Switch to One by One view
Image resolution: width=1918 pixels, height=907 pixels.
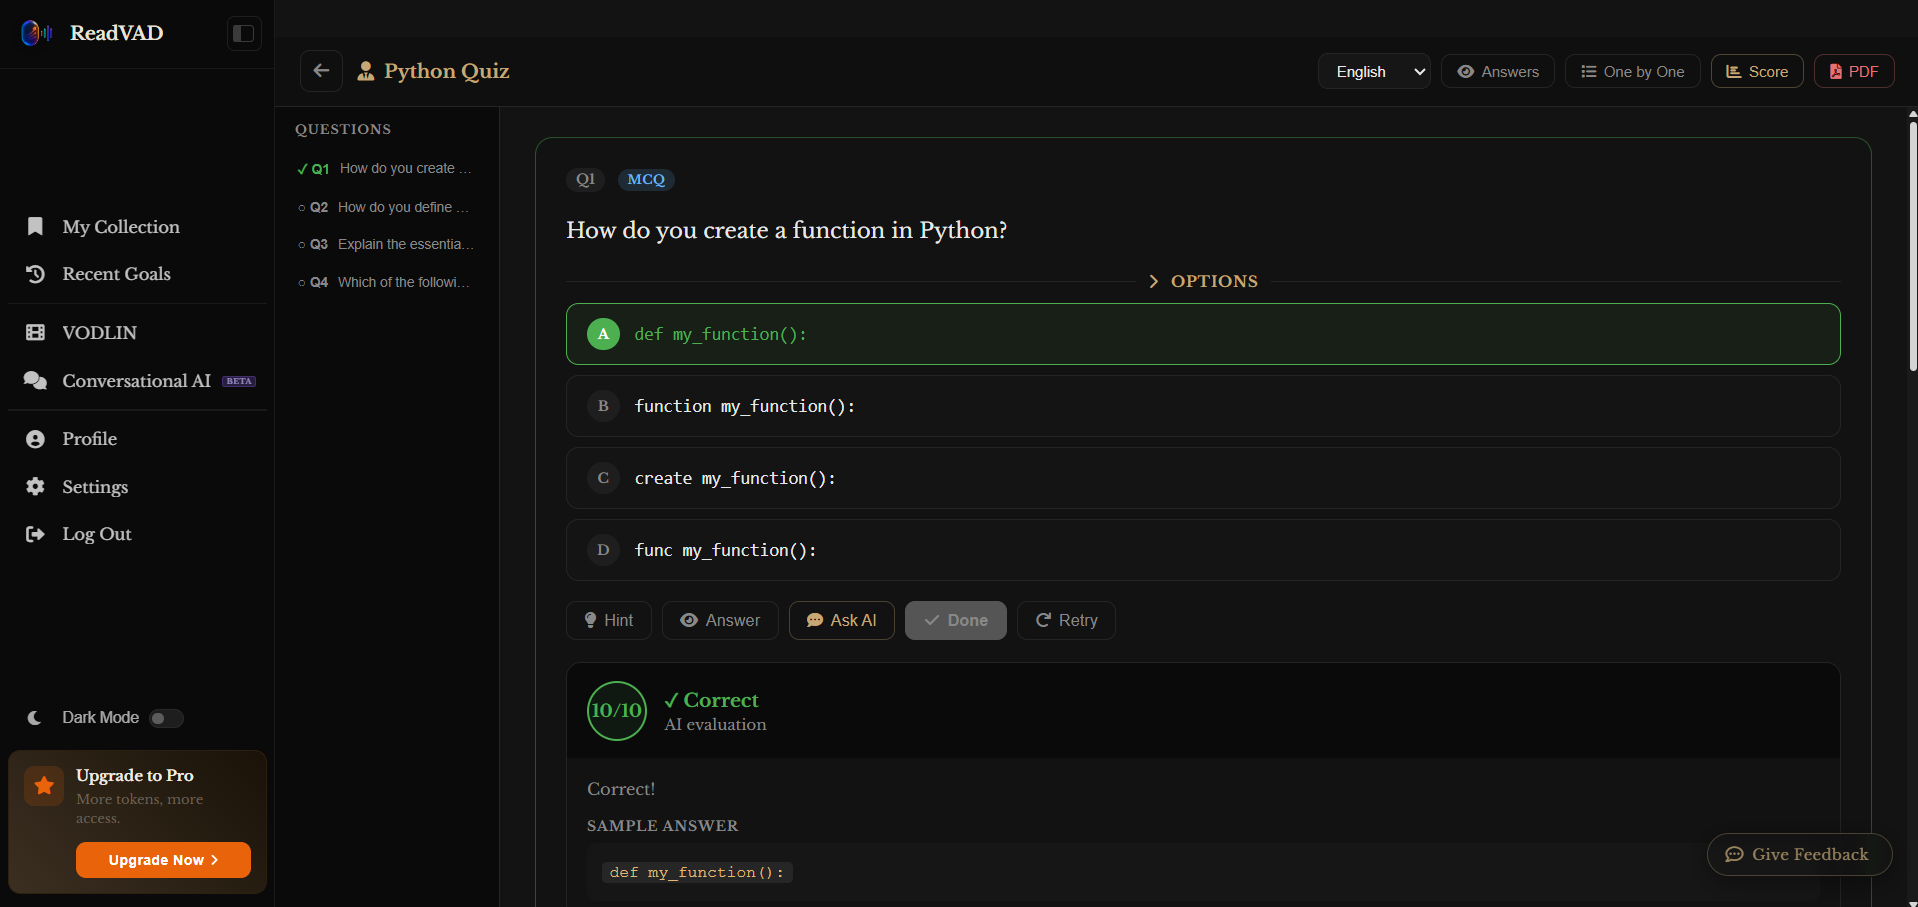(1632, 71)
